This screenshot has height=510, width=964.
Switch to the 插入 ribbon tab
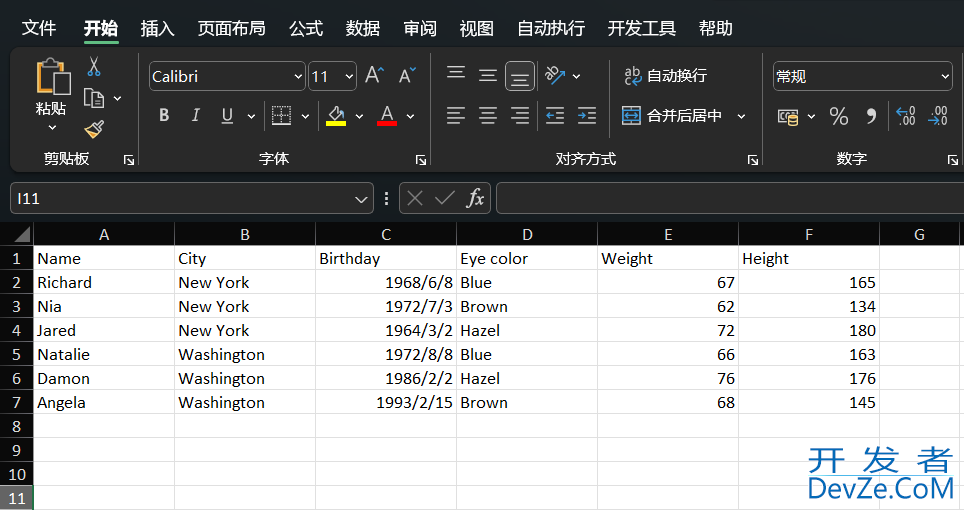pos(157,28)
